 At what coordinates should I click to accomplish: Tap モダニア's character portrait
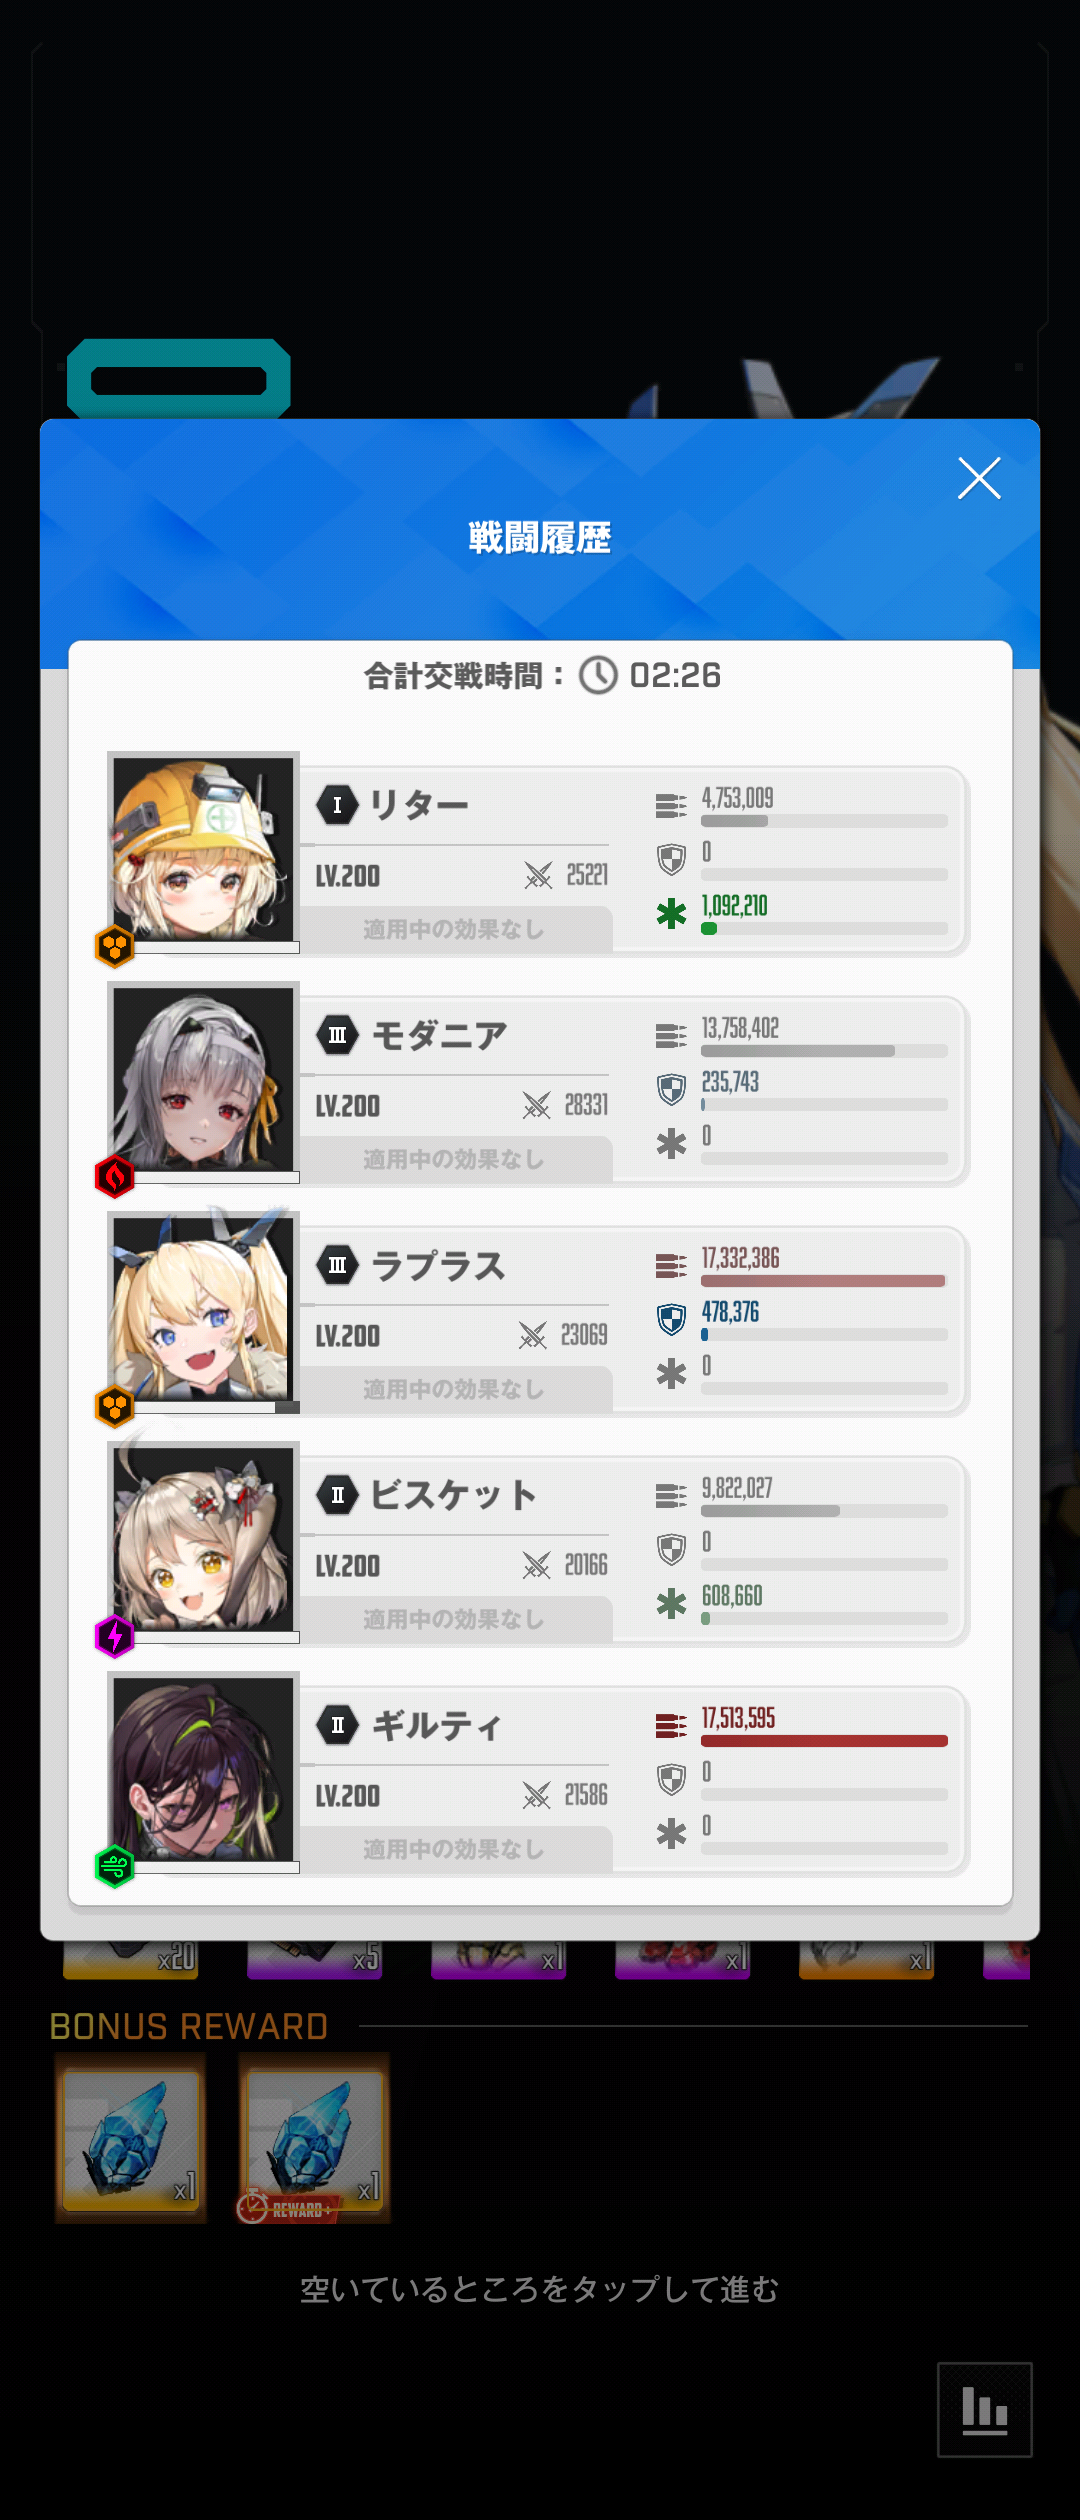point(203,1078)
